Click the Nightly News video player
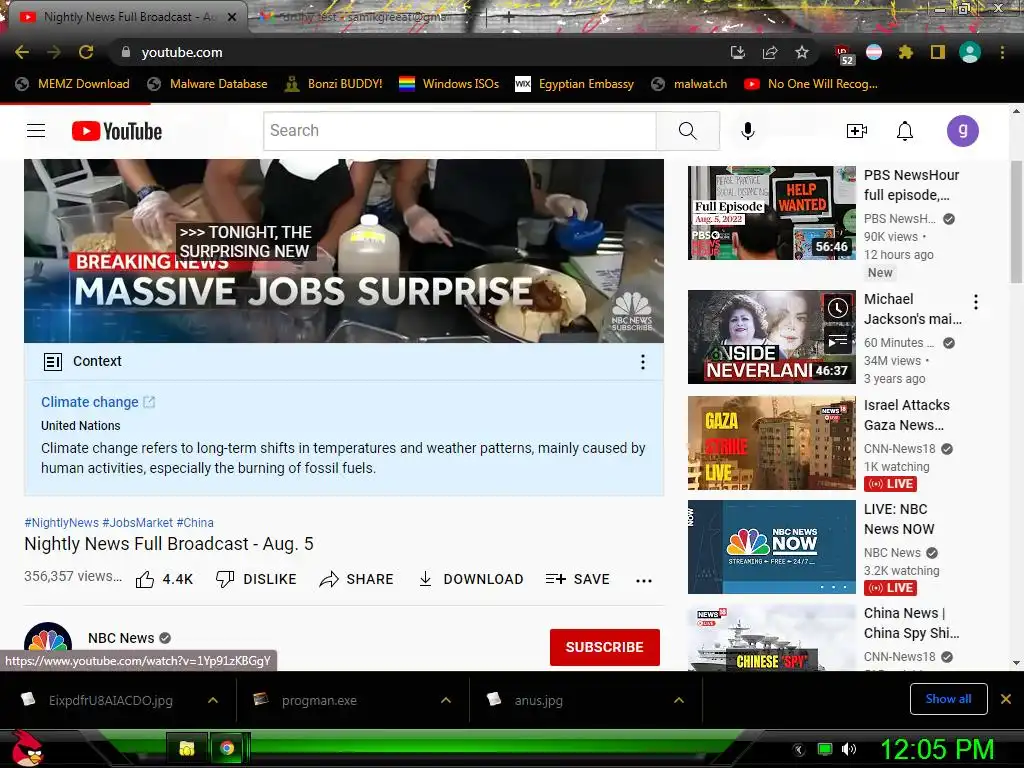Screen dimensions: 1024x768 [344, 251]
